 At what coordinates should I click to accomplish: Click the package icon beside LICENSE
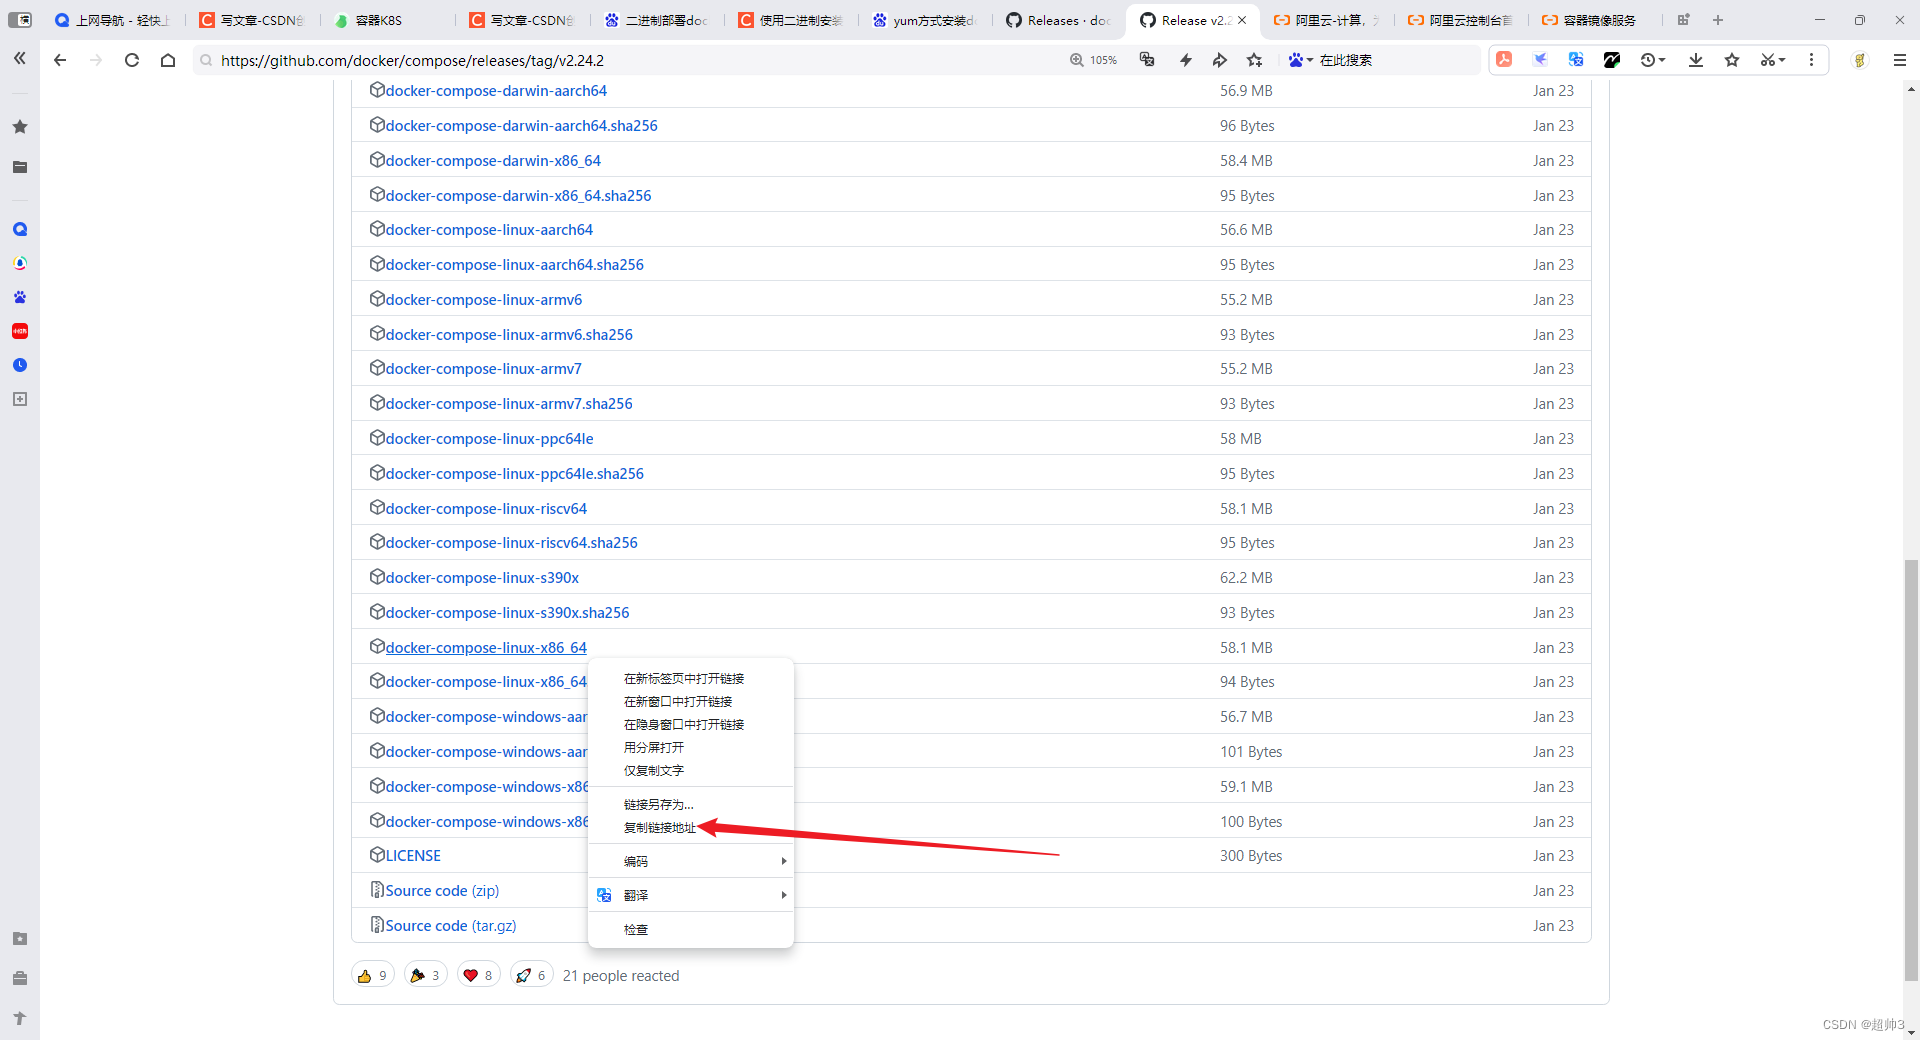tap(377, 855)
